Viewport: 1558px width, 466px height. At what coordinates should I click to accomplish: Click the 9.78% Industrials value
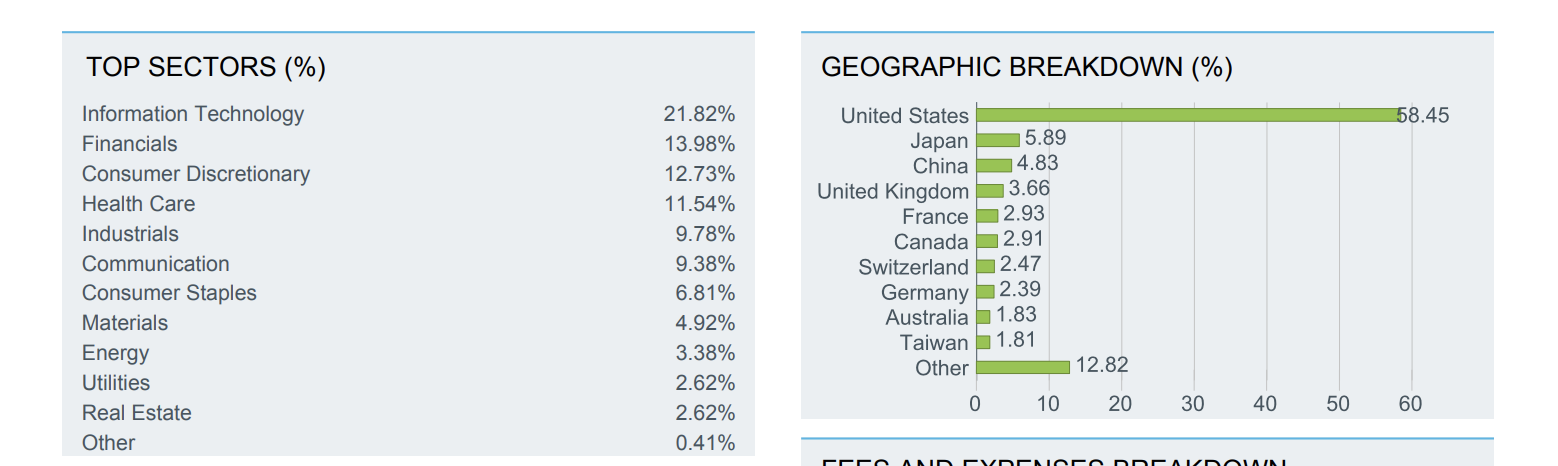tap(705, 234)
